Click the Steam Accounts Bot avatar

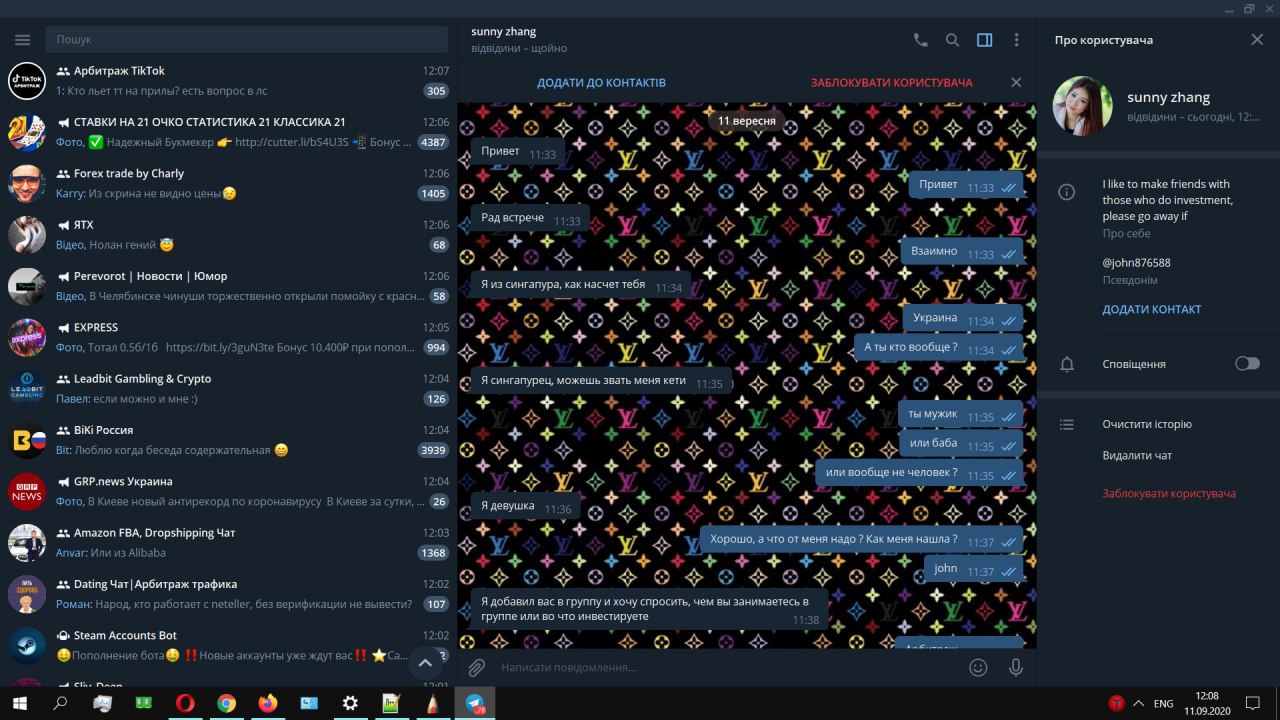point(27,645)
